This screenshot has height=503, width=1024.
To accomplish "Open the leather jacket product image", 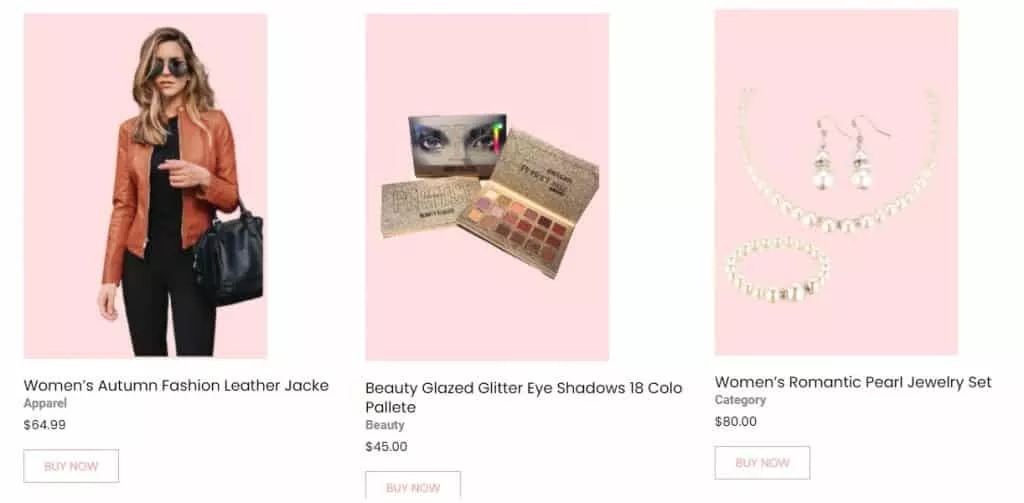I will [145, 186].
